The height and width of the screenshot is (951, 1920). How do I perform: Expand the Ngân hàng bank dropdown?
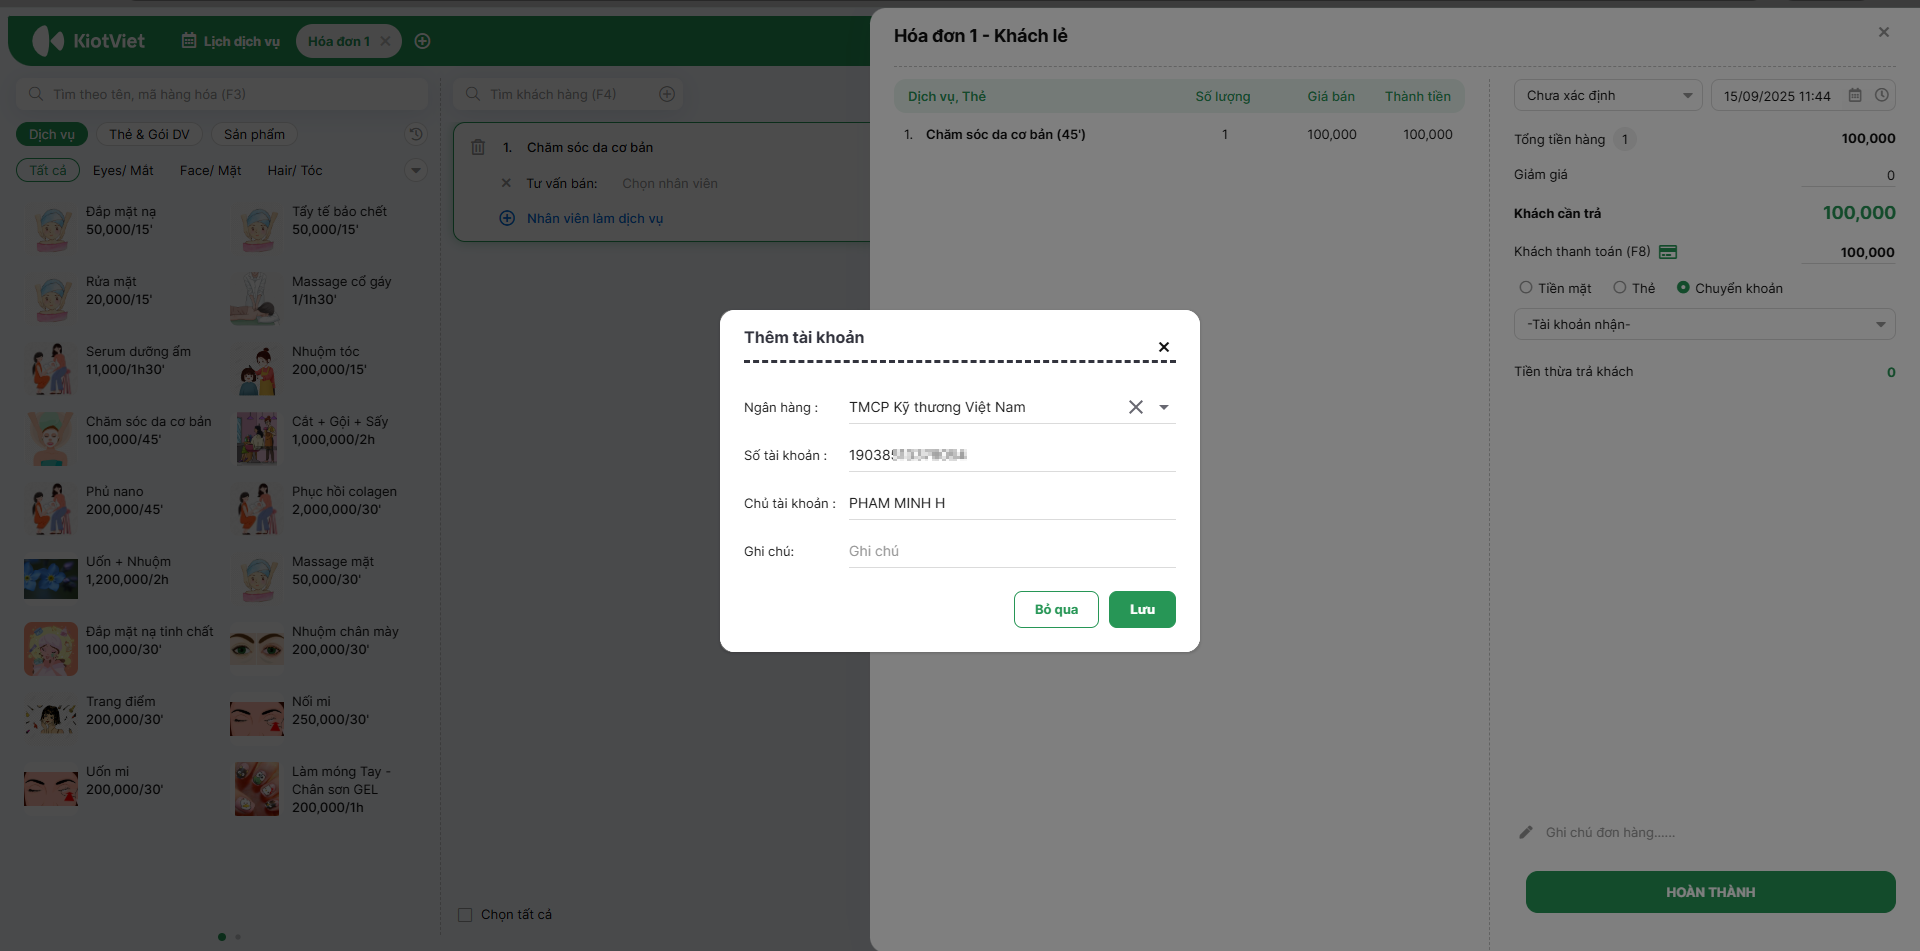click(x=1164, y=407)
